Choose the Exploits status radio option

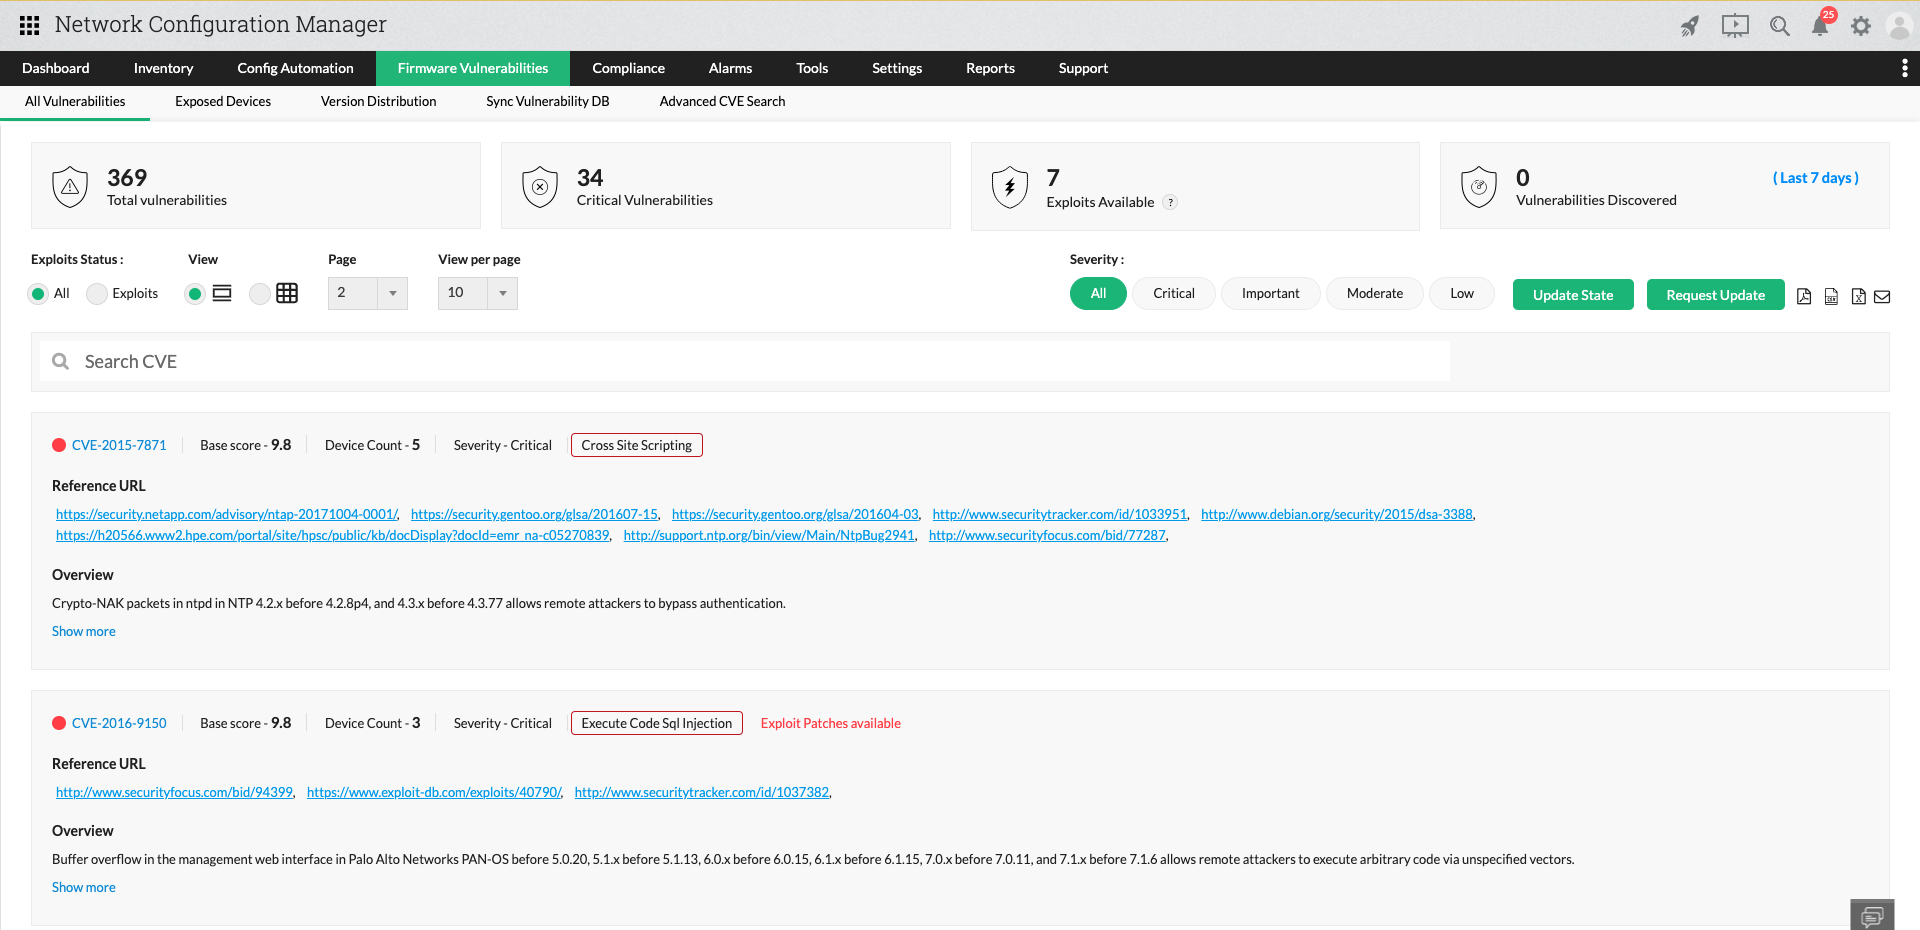tap(96, 293)
